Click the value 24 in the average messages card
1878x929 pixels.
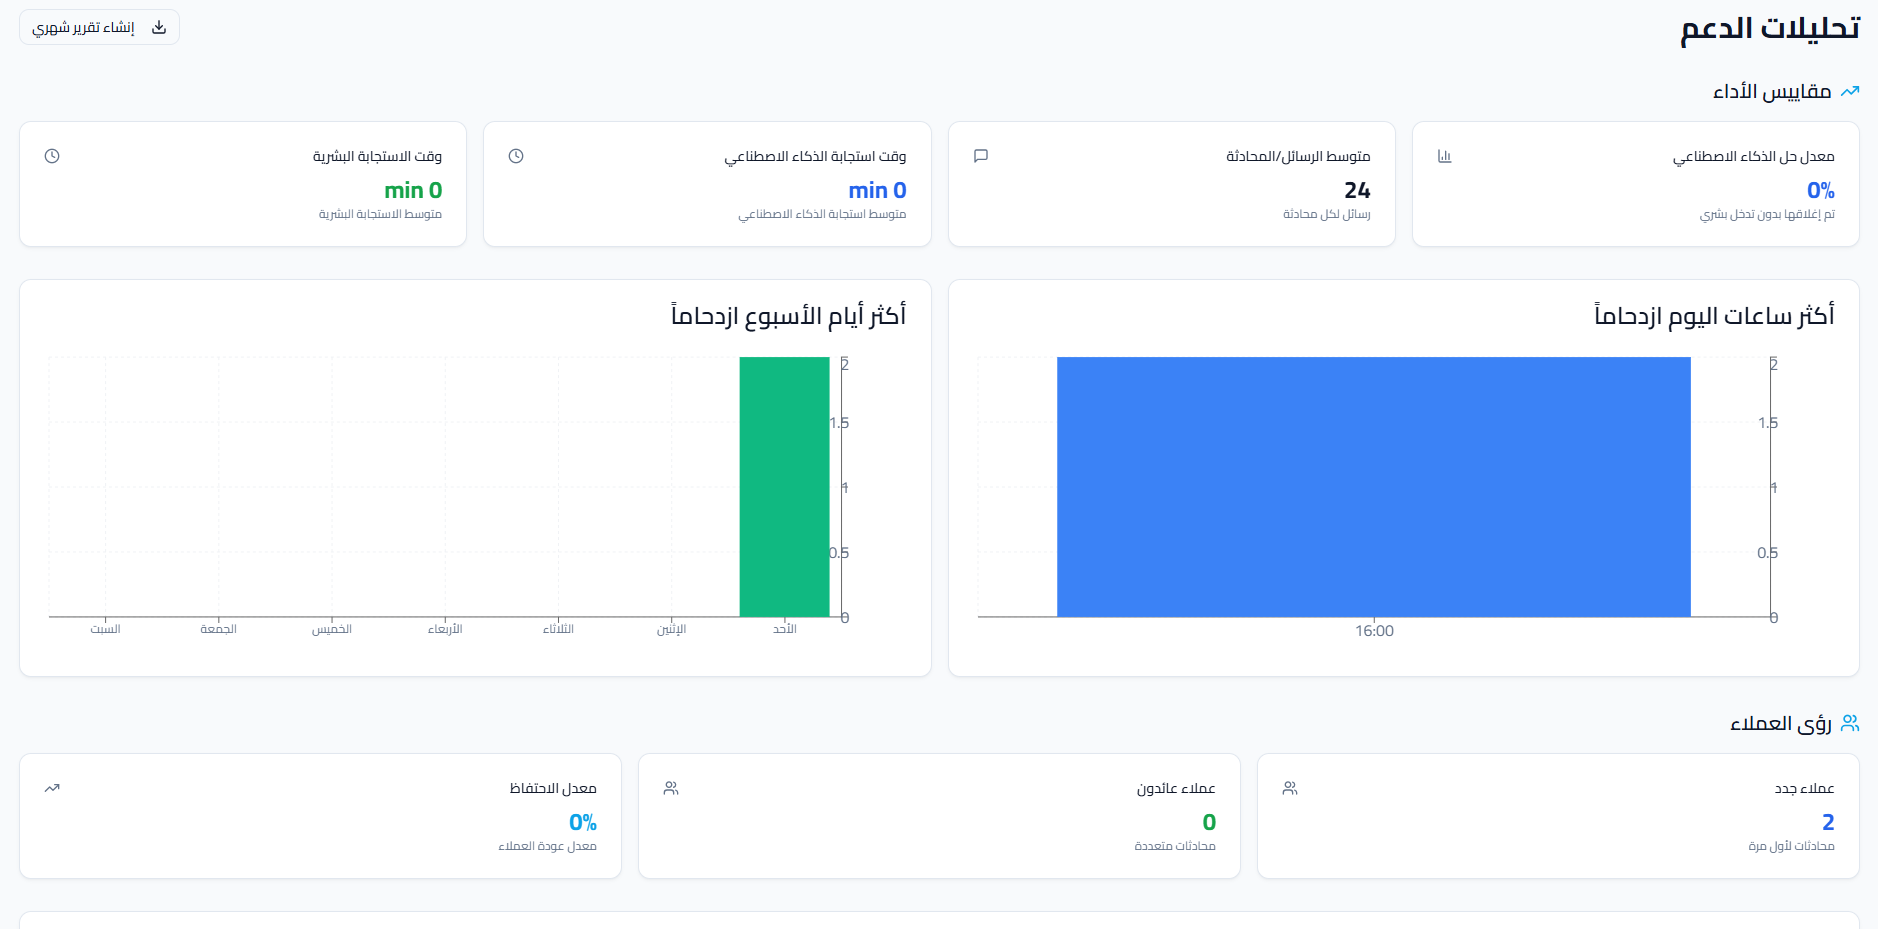pyautogui.click(x=1357, y=190)
